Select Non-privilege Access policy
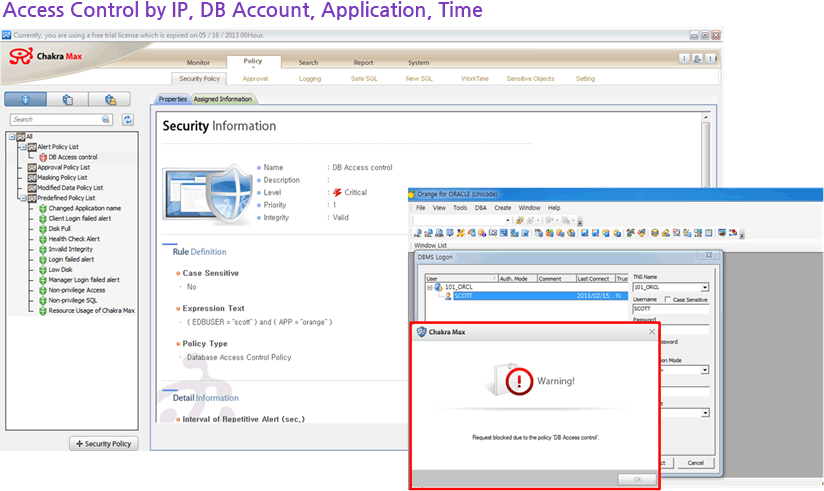Viewport: 824px width, 491px height. (77, 290)
